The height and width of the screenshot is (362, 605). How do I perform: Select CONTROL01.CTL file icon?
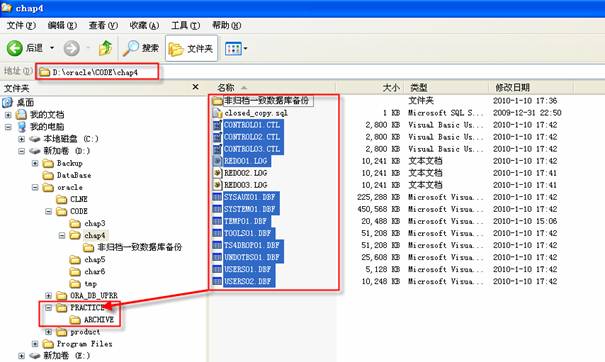pyautogui.click(x=217, y=125)
